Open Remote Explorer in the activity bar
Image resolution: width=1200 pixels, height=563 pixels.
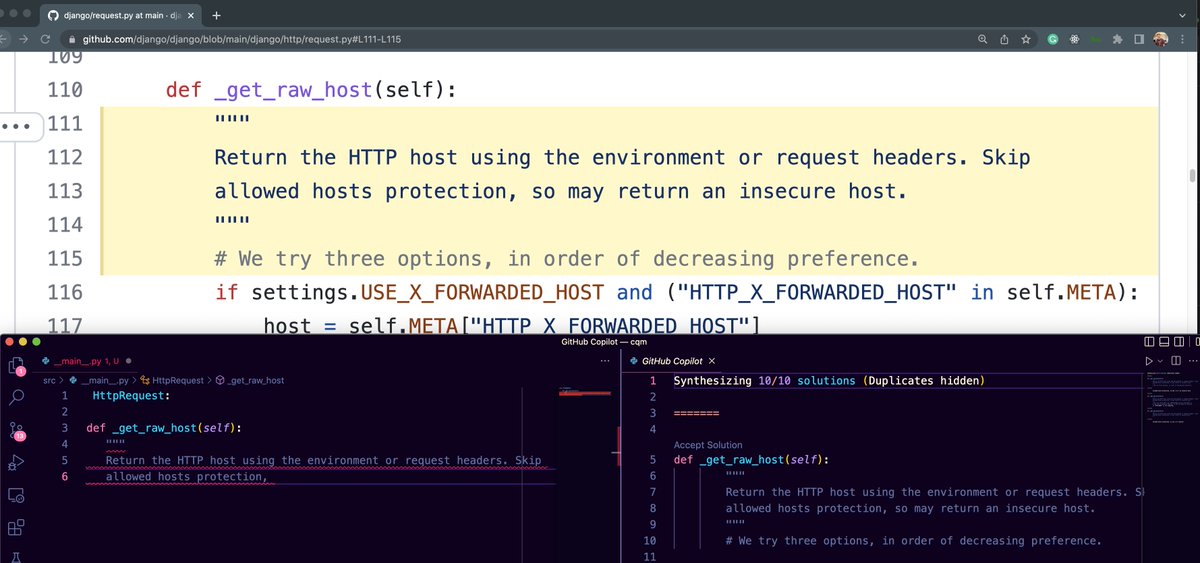17,495
